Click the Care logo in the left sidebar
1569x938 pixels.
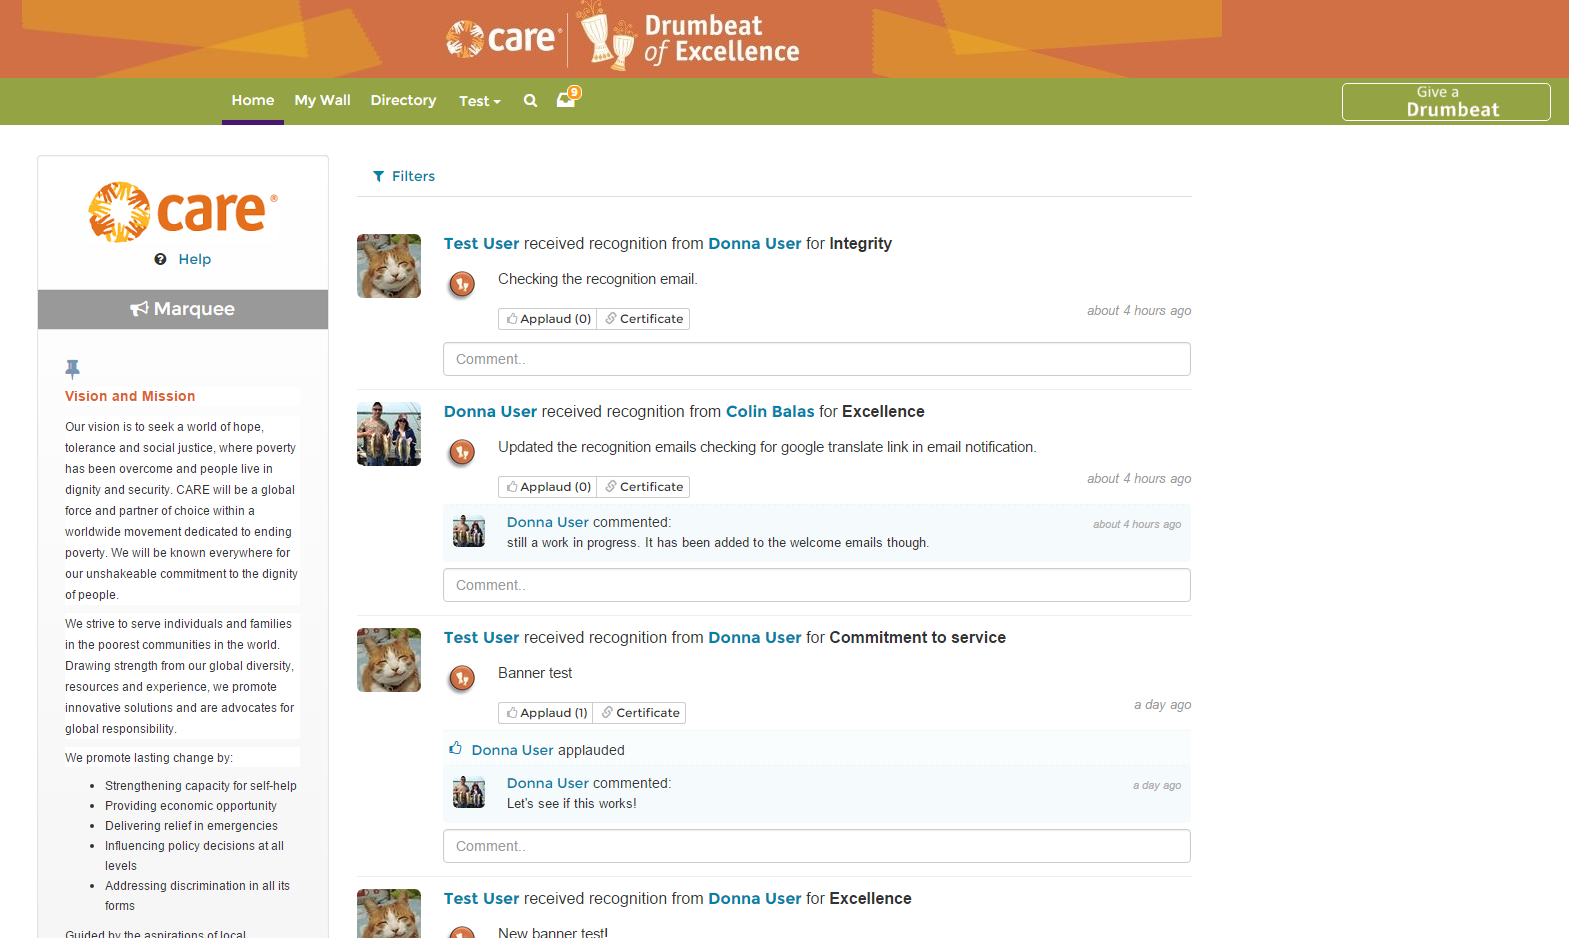pyautogui.click(x=183, y=211)
